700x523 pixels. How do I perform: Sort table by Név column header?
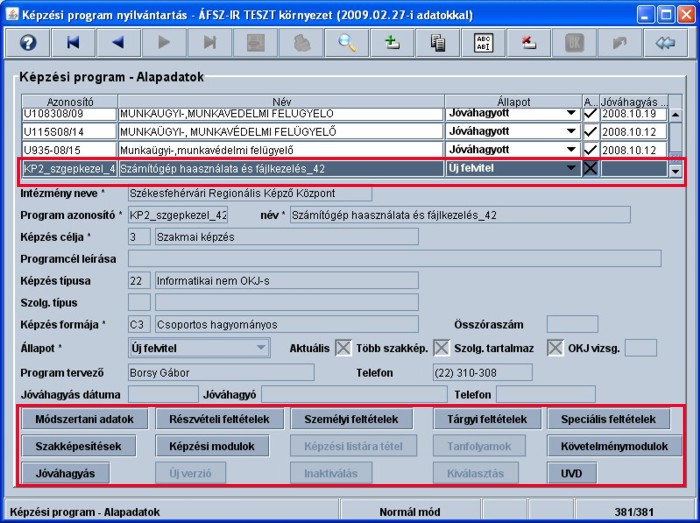280,102
